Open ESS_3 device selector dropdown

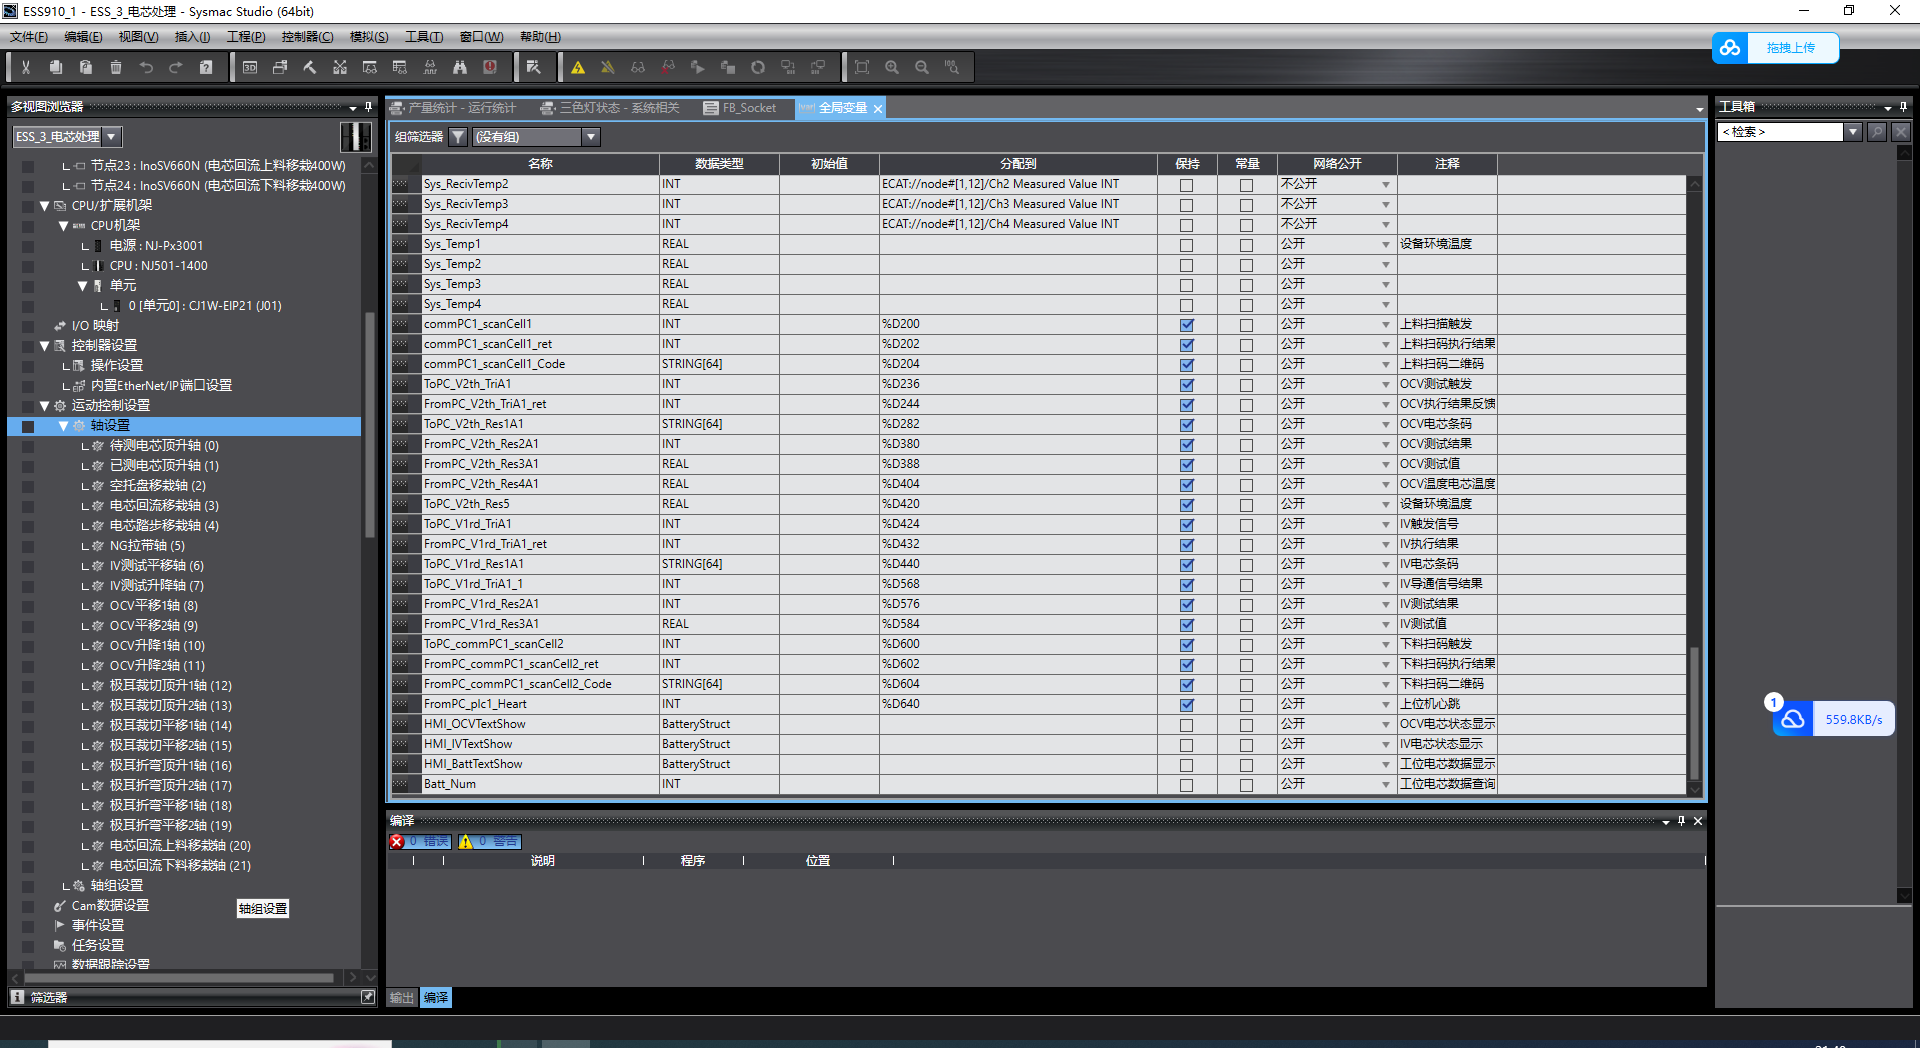[x=111, y=137]
